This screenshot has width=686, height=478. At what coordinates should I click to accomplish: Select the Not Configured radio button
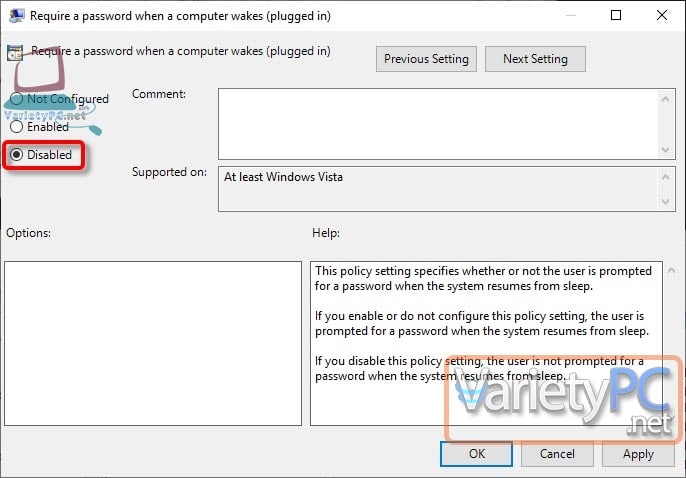(x=16, y=99)
